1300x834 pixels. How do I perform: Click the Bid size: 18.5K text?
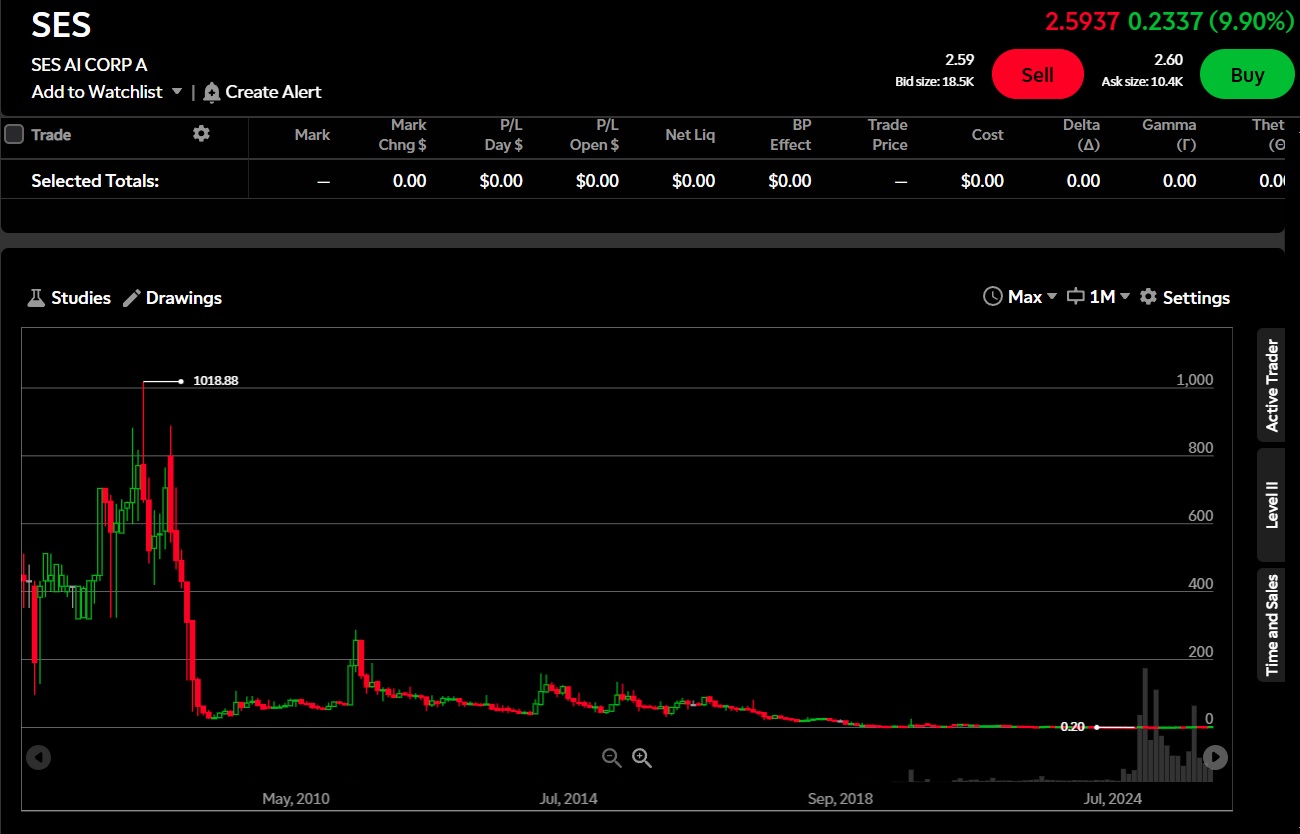click(x=934, y=82)
